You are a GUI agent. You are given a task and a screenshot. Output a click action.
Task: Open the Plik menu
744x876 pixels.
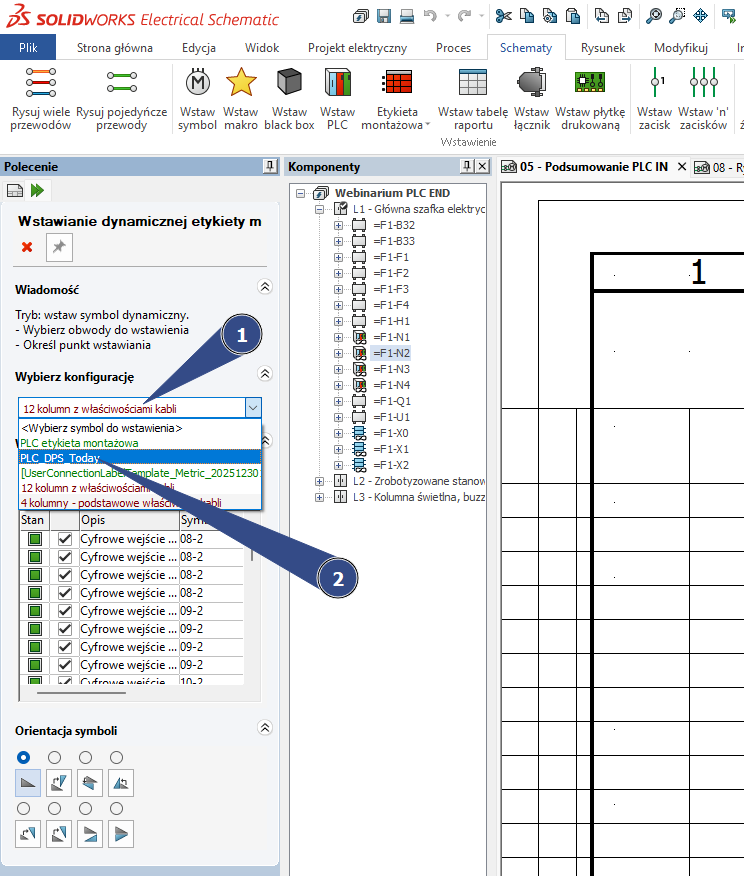click(x=28, y=48)
